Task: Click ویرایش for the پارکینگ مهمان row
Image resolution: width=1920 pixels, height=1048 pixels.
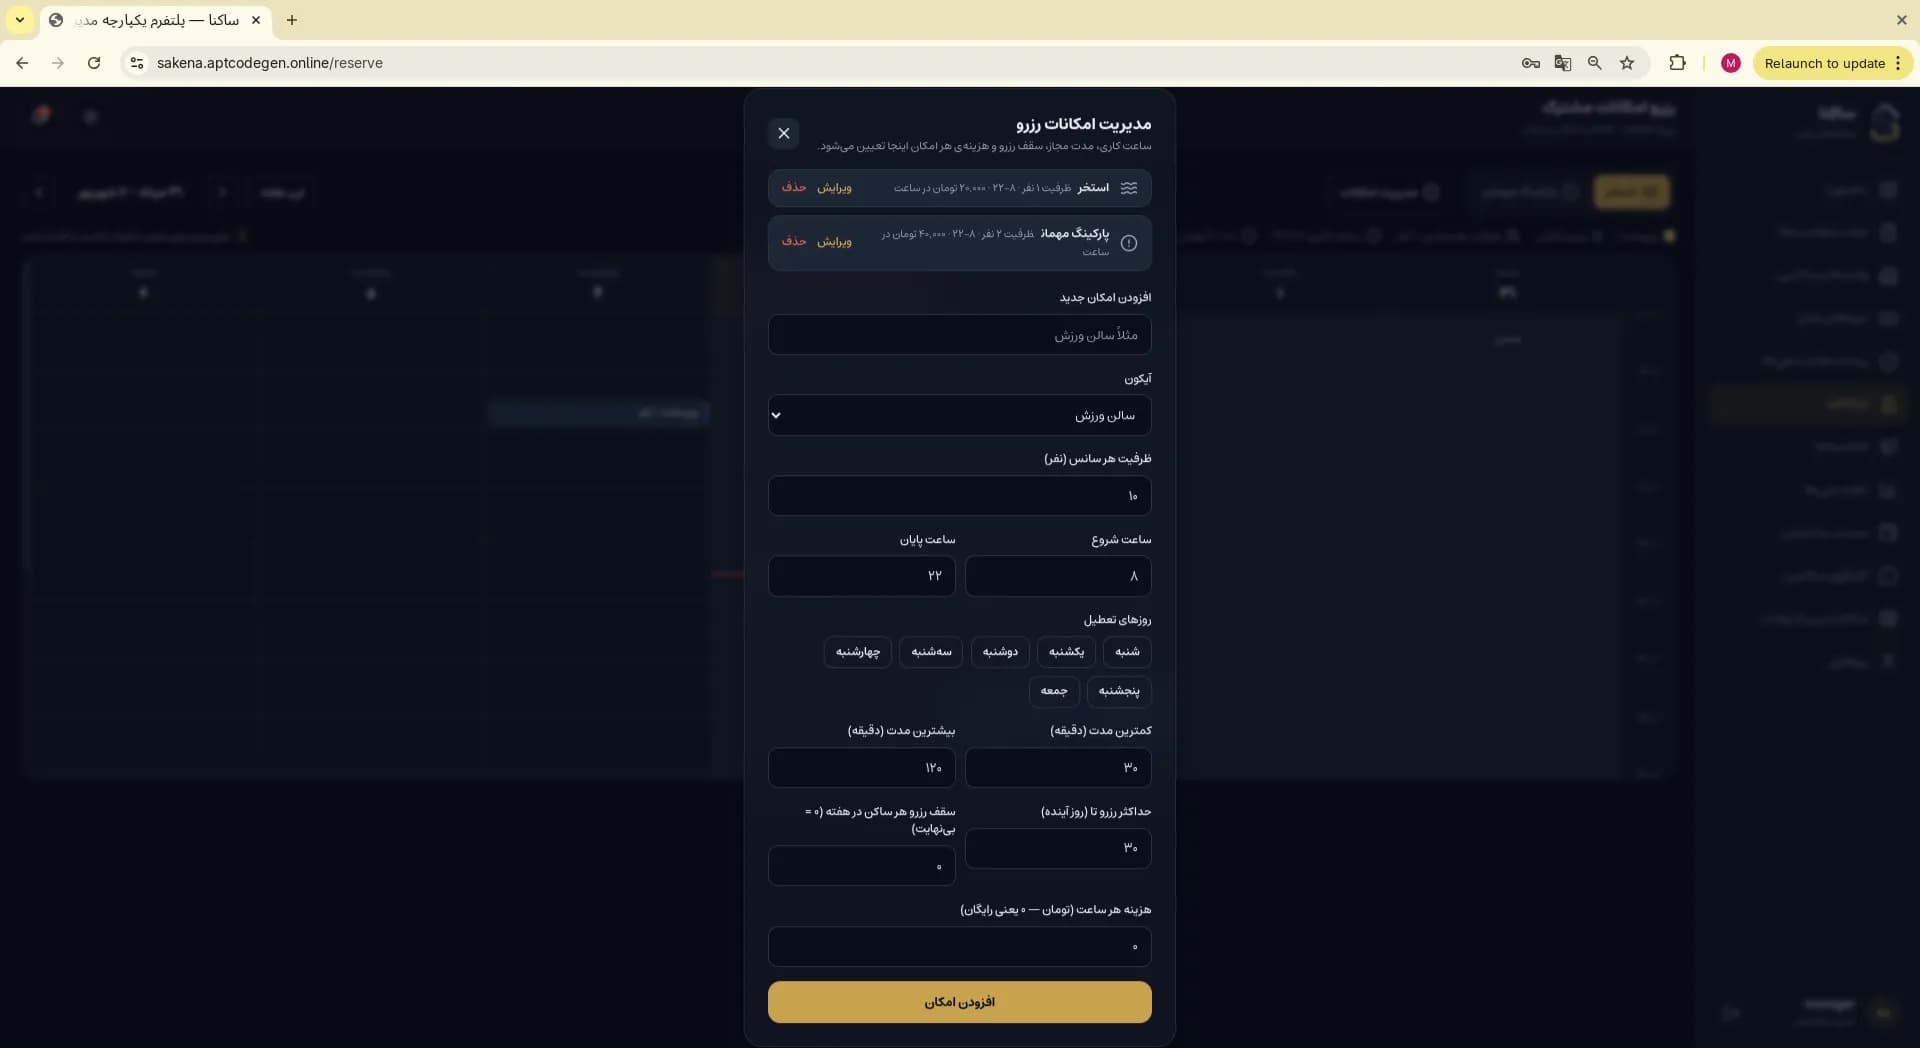Action: tap(834, 242)
